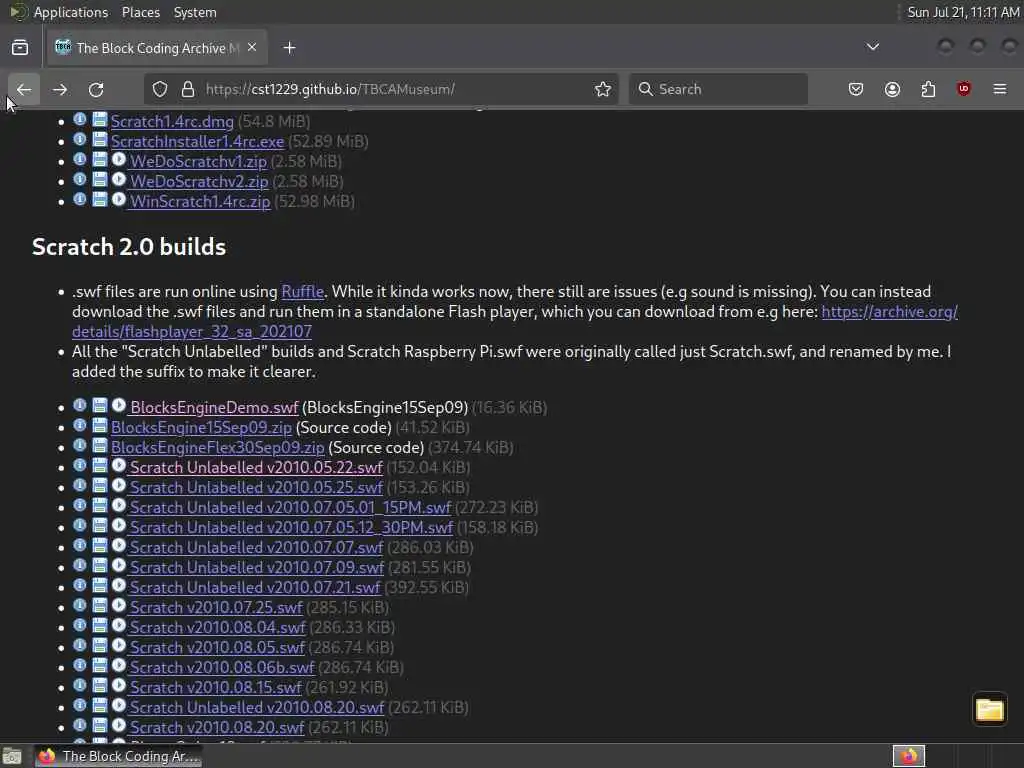Go forward one page

tap(60, 89)
